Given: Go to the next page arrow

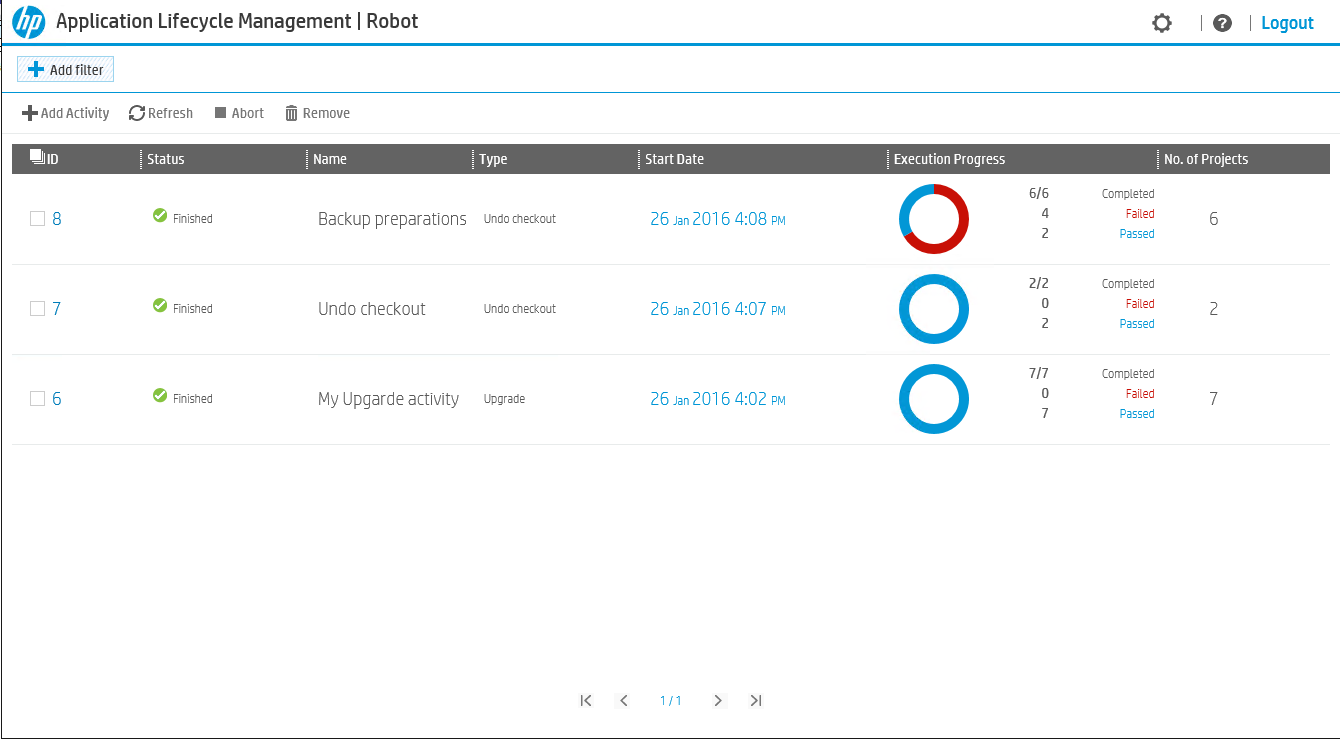Looking at the screenshot, I should 718,701.
